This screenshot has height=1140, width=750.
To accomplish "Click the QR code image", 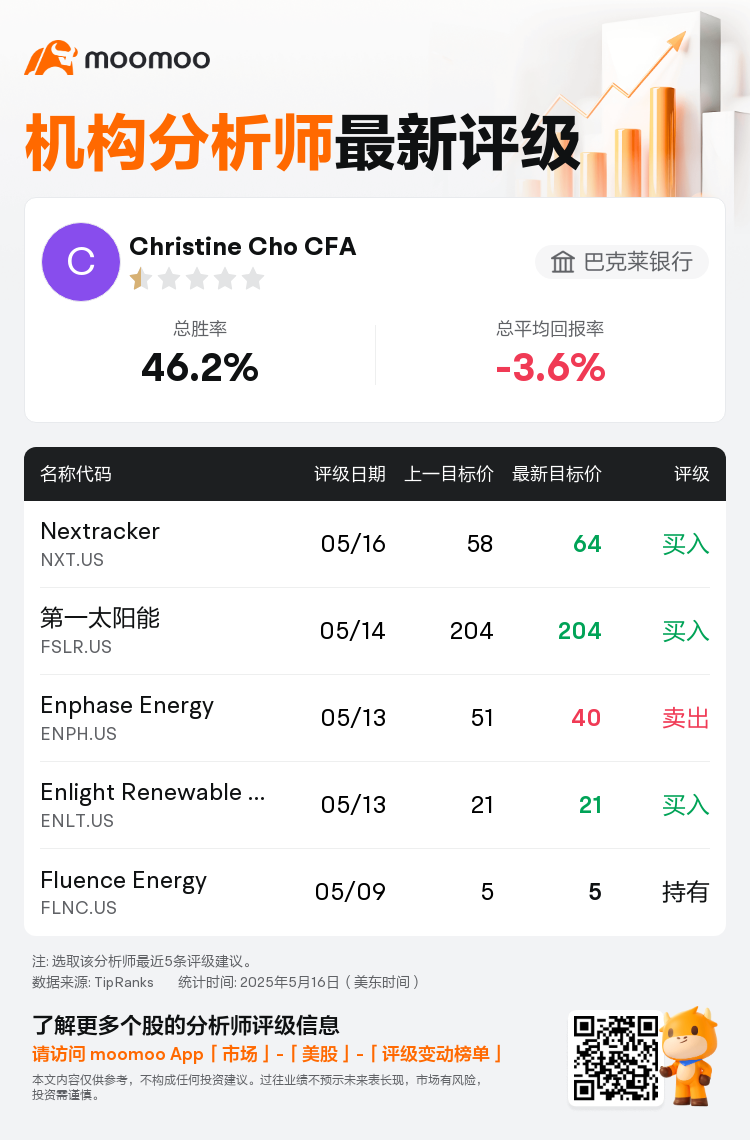I will click(616, 1058).
